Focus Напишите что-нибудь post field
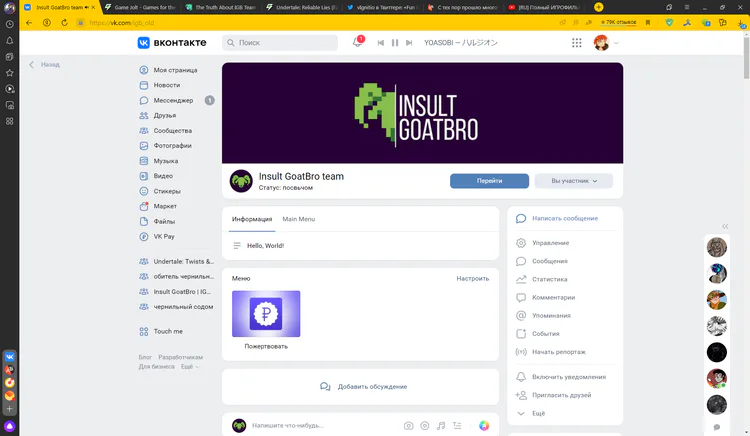The height and width of the screenshot is (436, 750). click(x=288, y=425)
